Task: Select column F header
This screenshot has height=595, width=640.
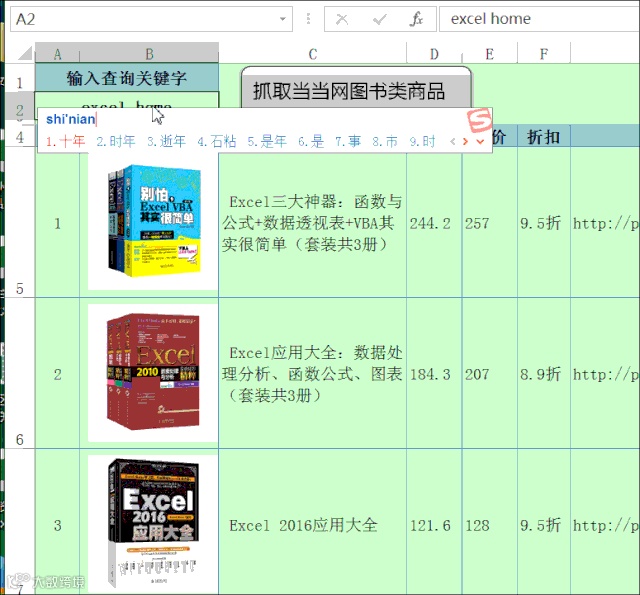Action: tap(544, 53)
